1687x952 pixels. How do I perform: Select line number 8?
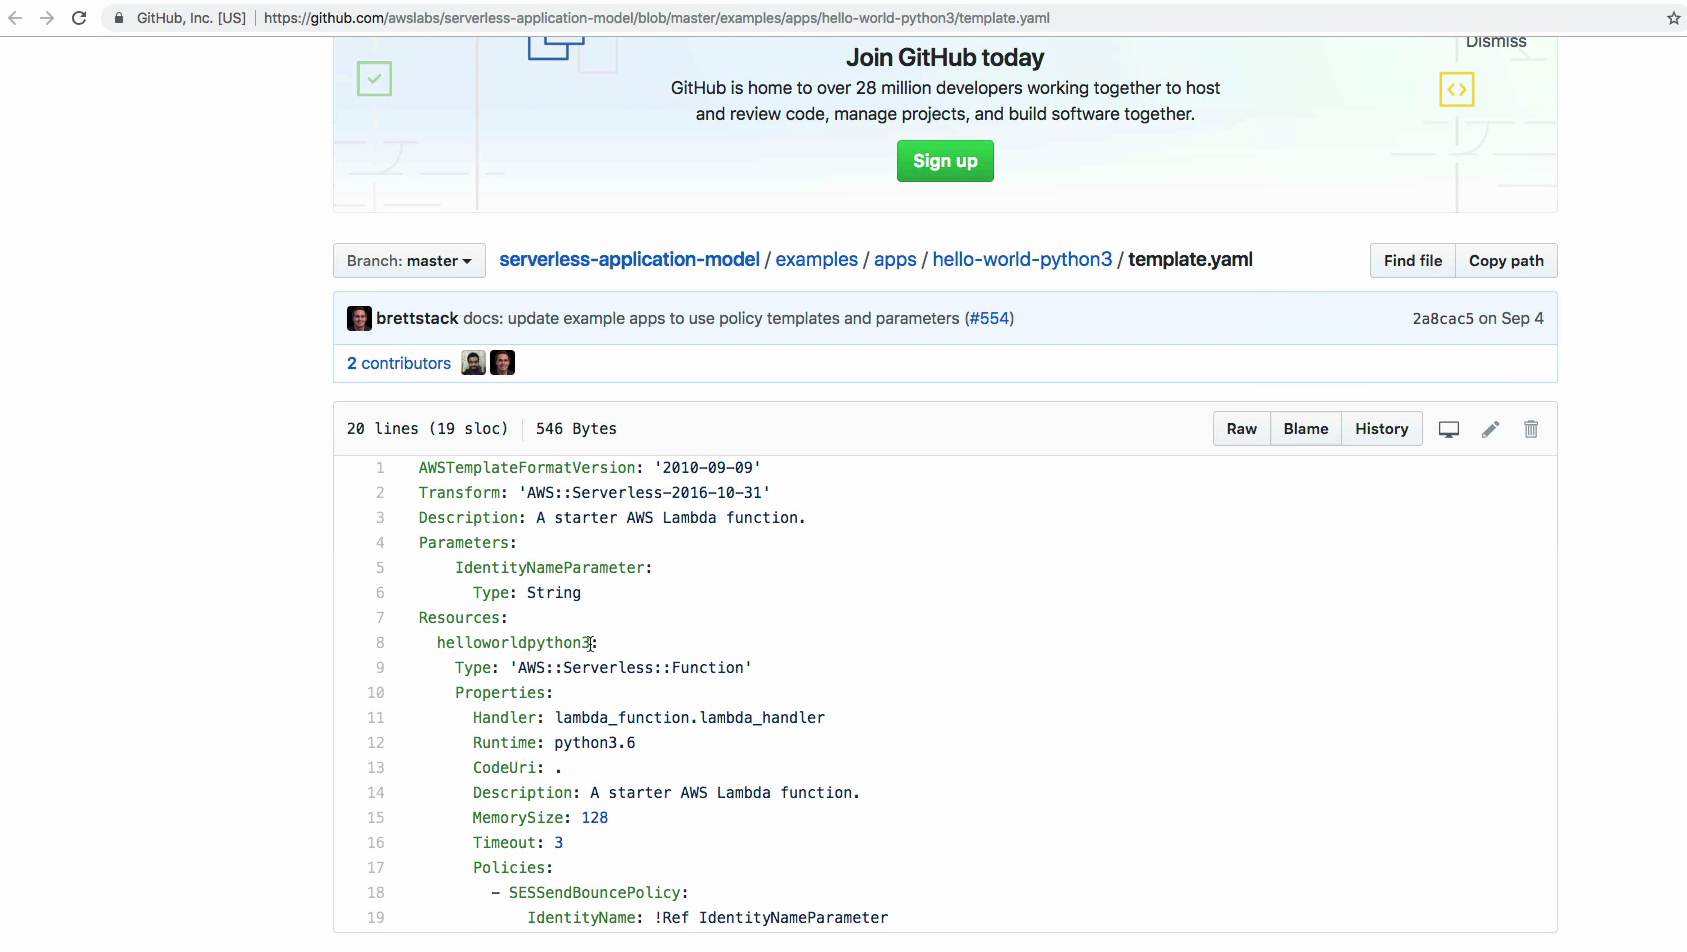(x=380, y=643)
